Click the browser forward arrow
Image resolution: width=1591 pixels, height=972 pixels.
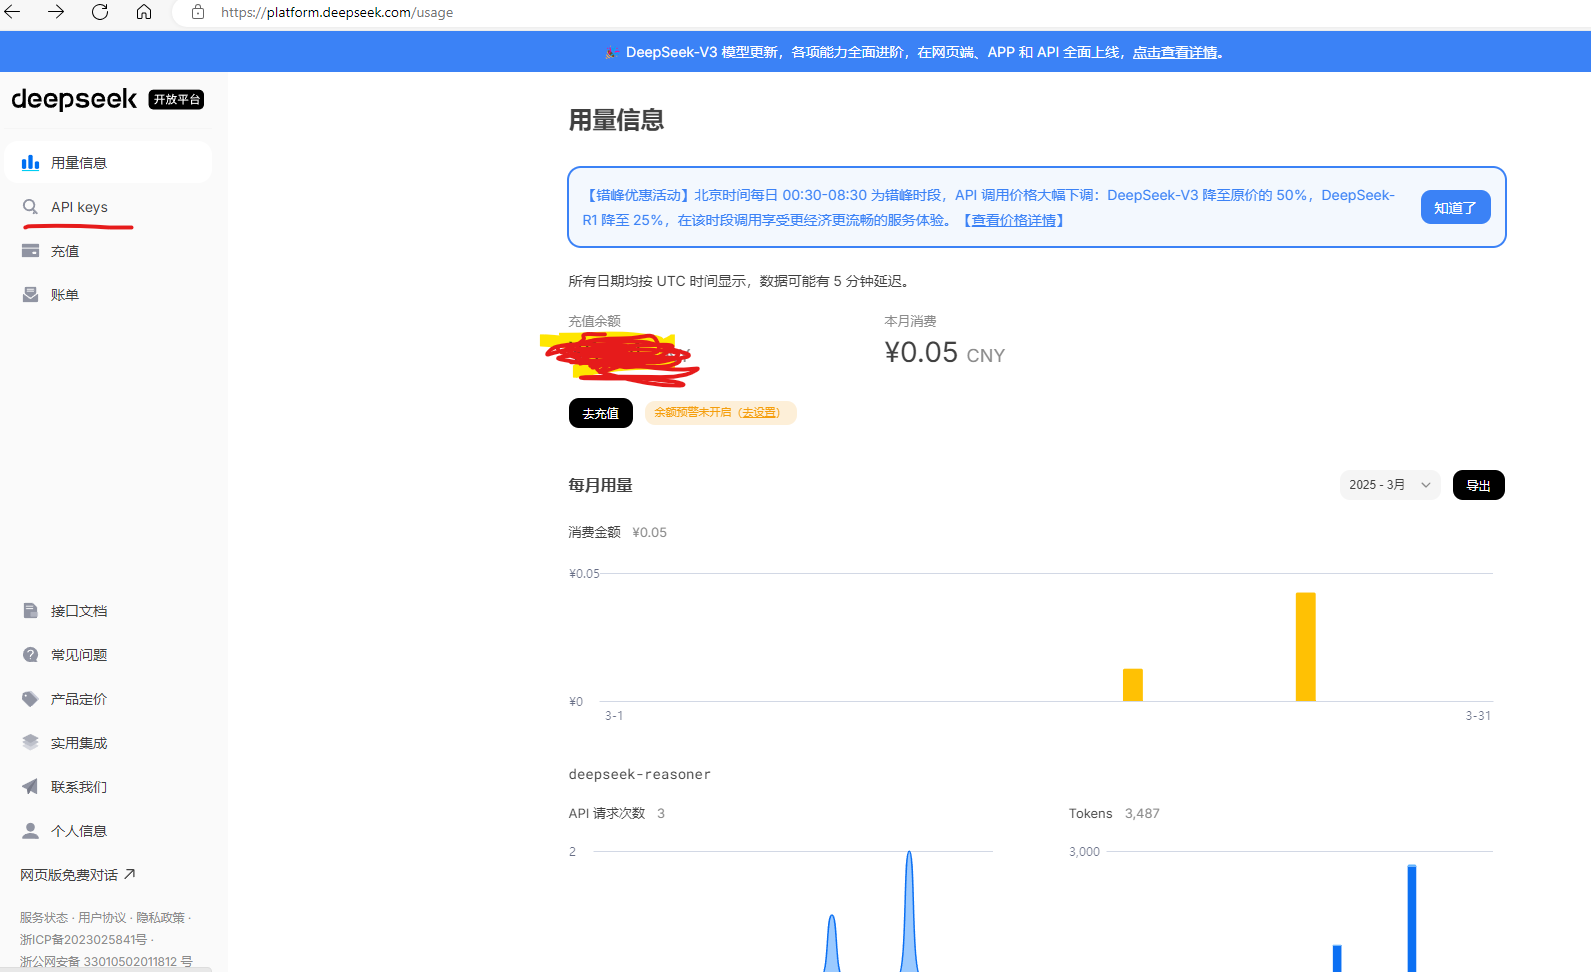[x=56, y=12]
